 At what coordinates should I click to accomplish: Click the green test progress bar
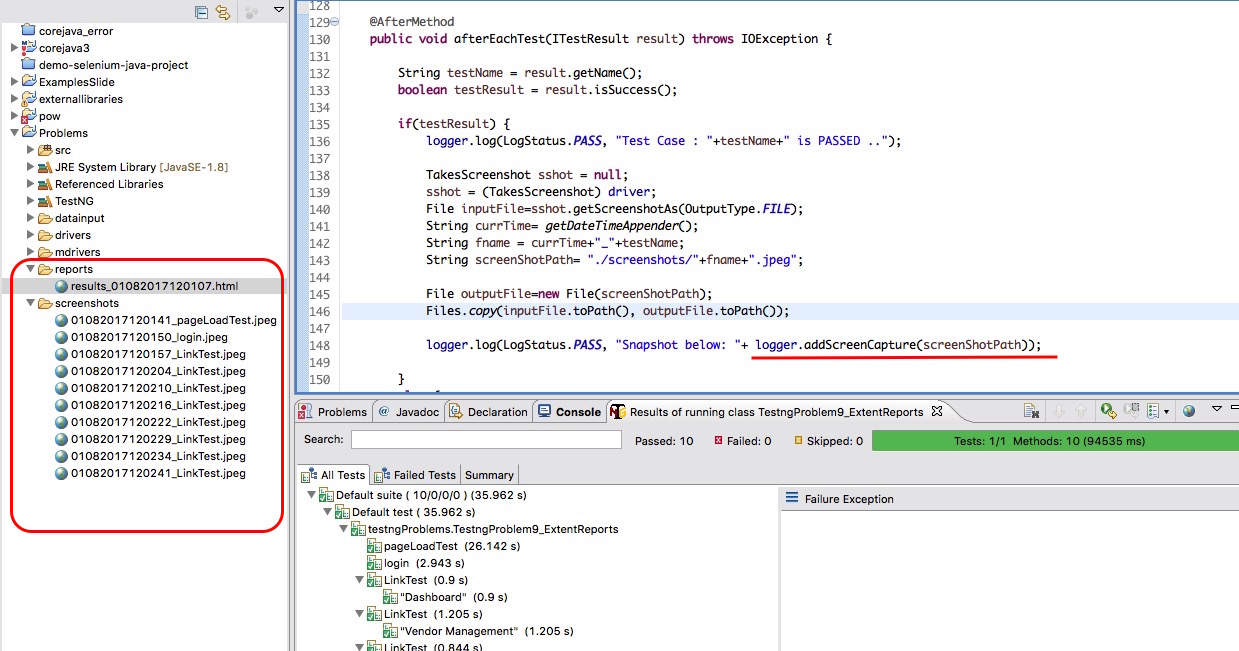pyautogui.click(x=1055, y=440)
